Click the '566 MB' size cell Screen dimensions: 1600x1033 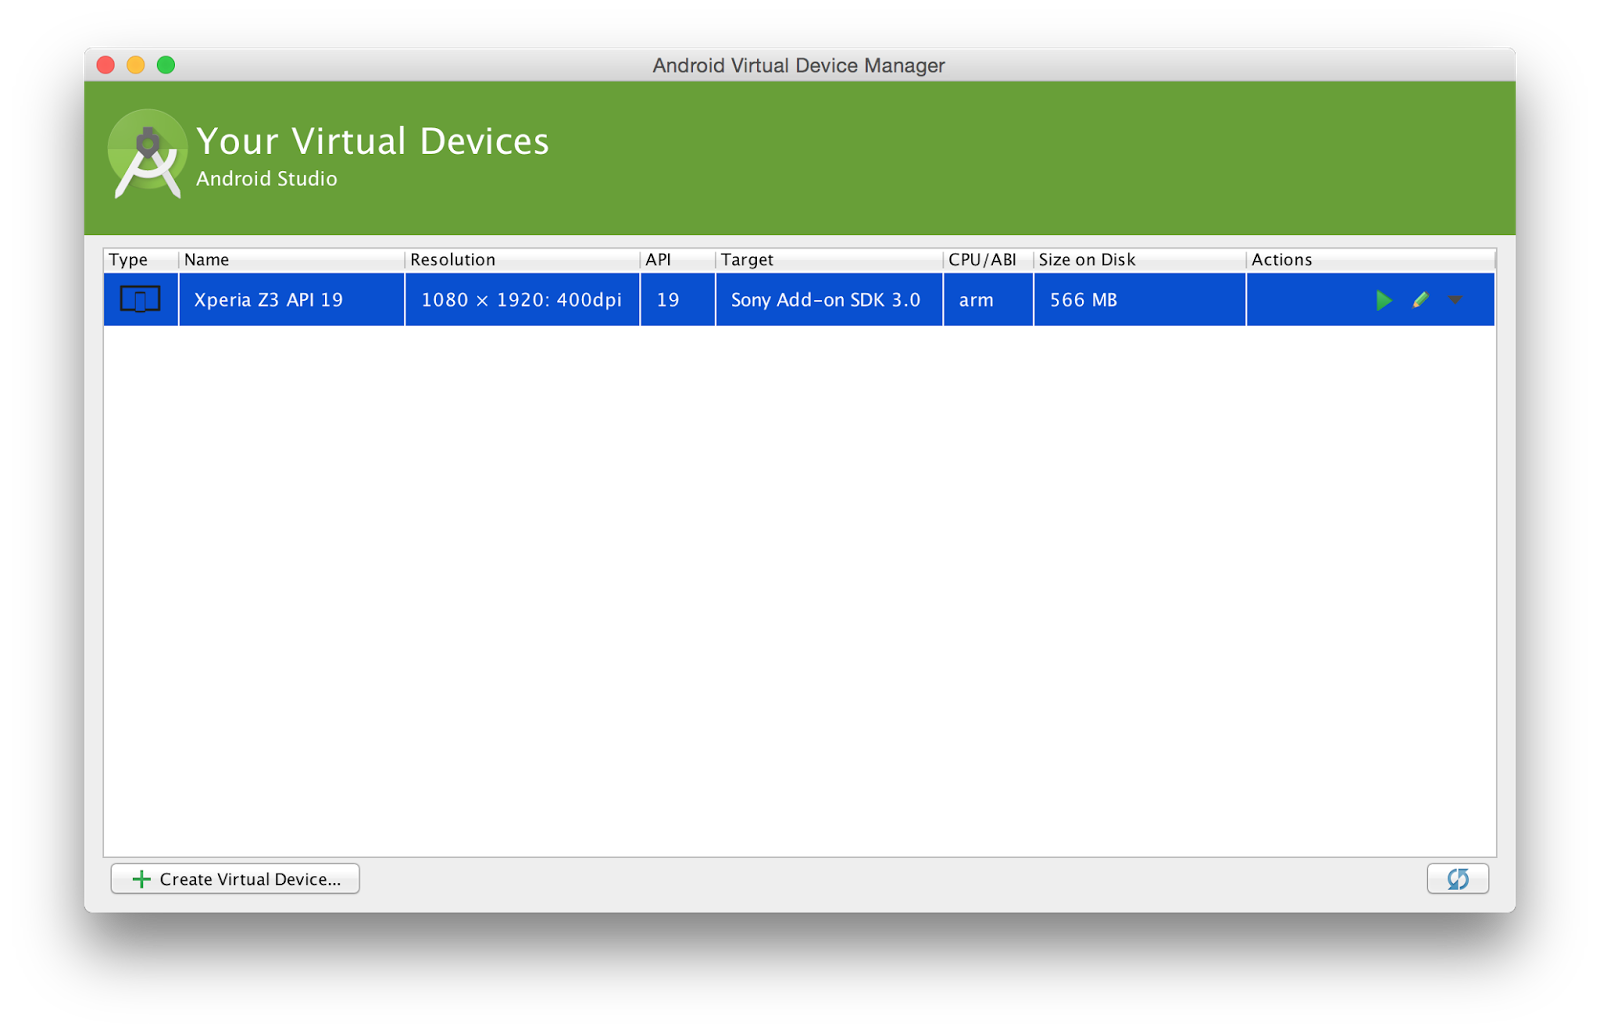tap(1140, 300)
